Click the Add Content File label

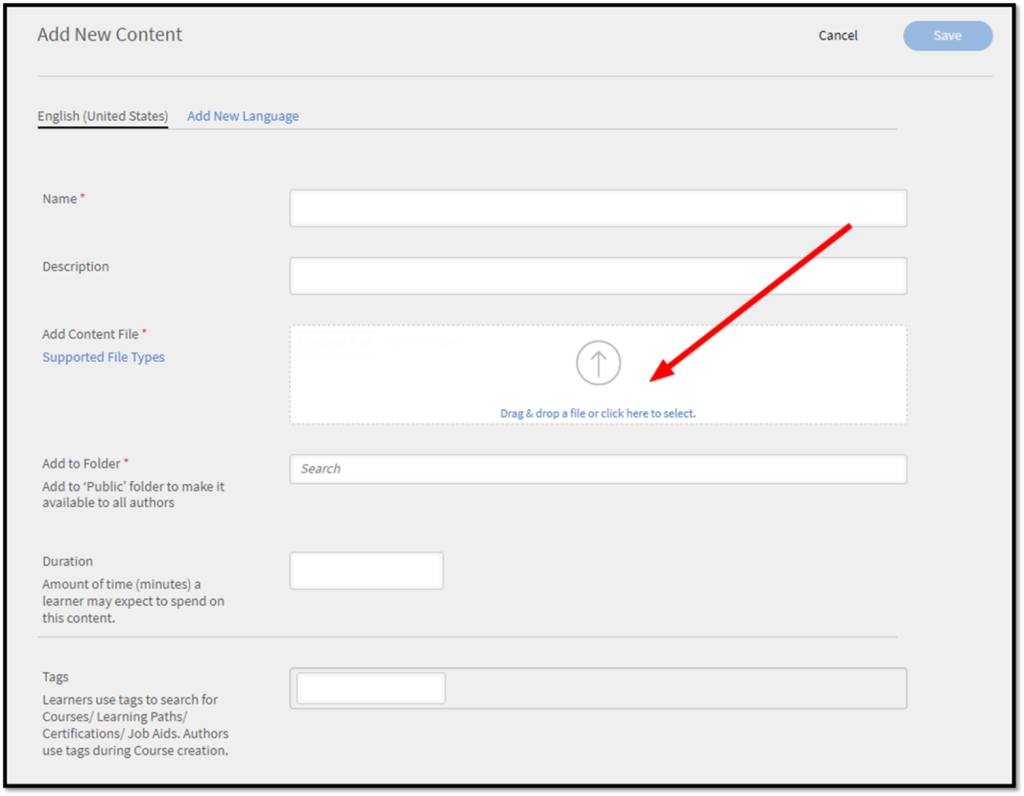pos(93,333)
